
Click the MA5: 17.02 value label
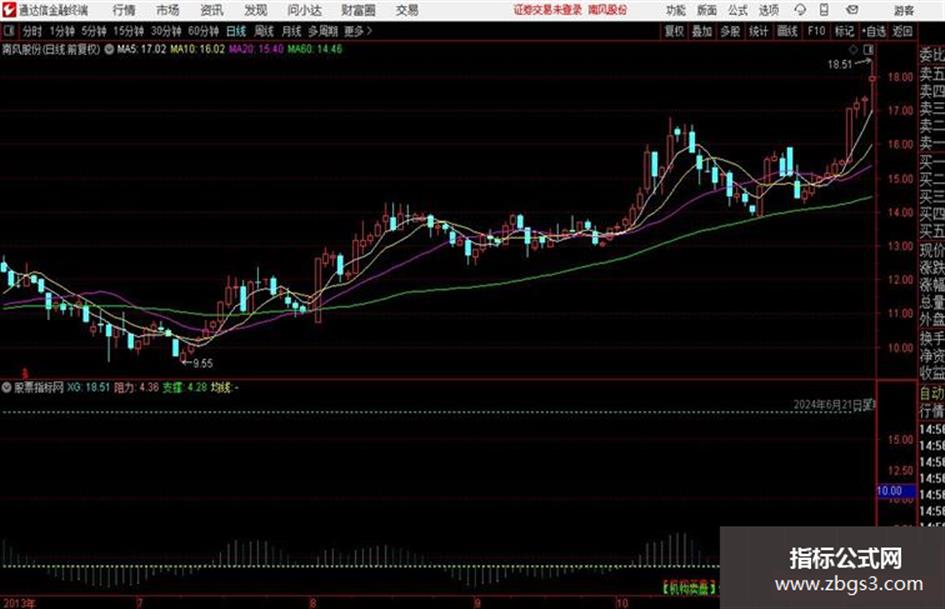(141, 49)
